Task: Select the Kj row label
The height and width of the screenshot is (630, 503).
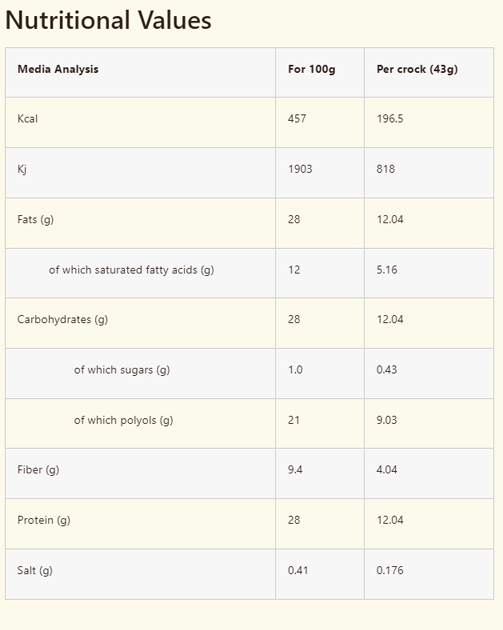Action: point(22,169)
